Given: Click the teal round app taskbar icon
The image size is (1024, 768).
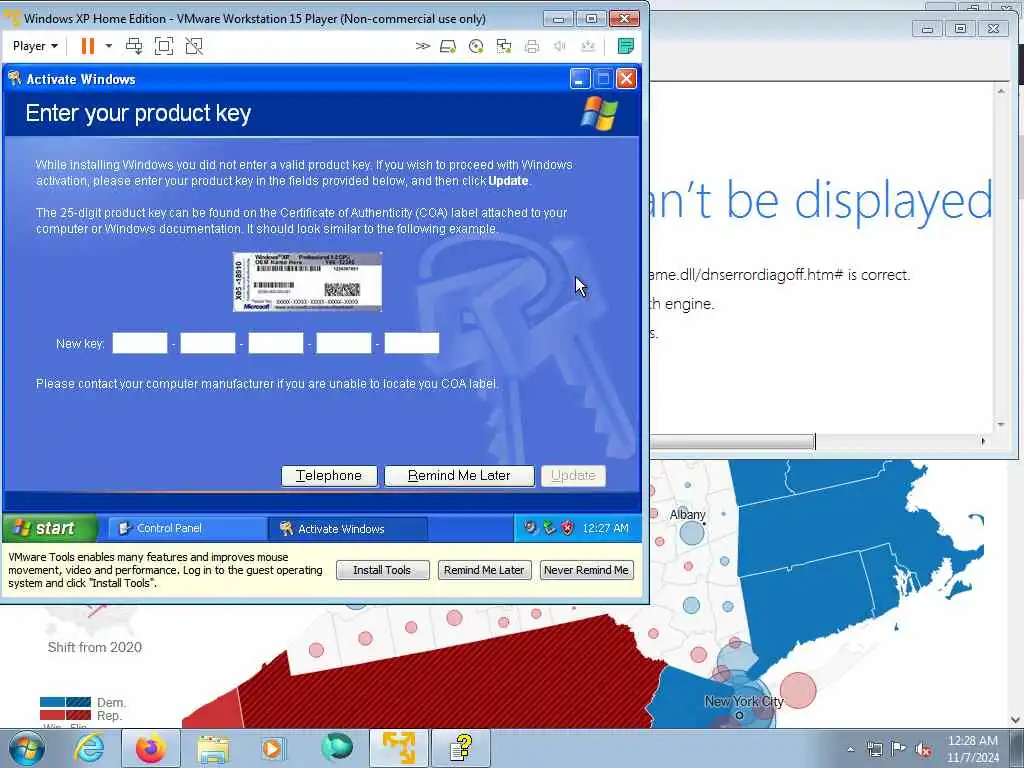Looking at the screenshot, I should point(337,748).
